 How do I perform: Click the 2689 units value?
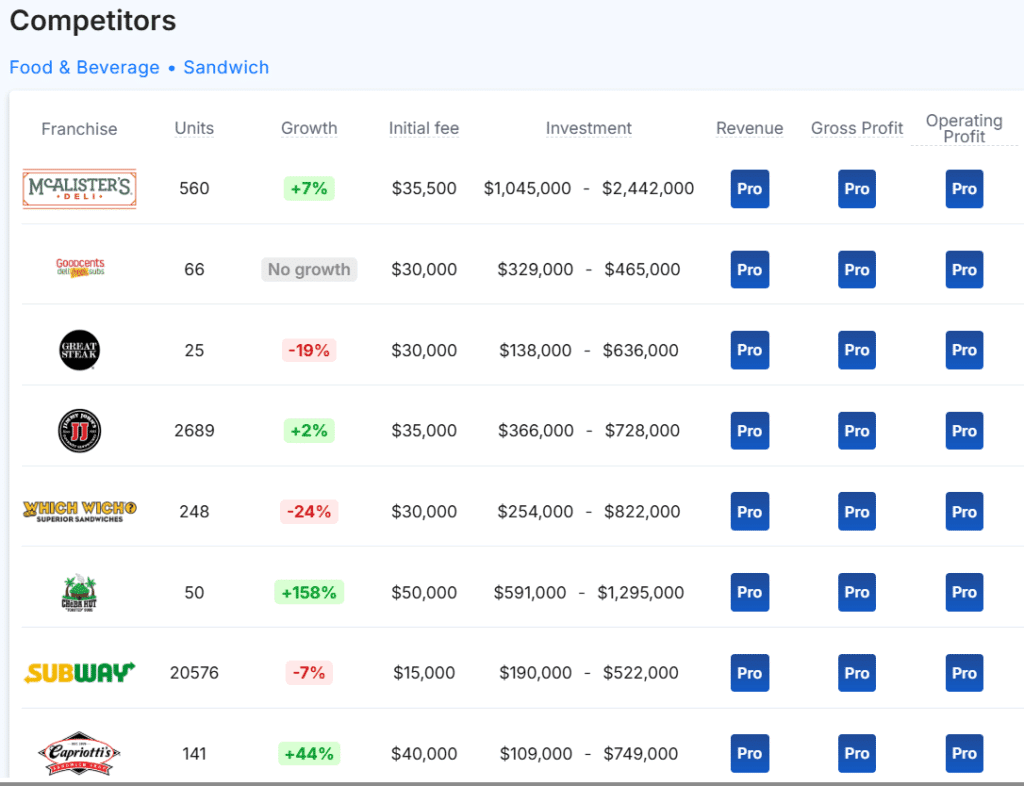(194, 431)
